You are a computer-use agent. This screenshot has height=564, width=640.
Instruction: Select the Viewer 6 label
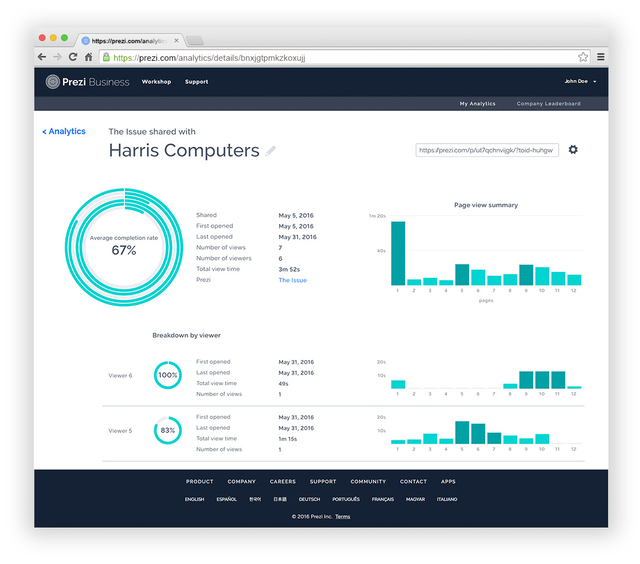click(x=120, y=376)
